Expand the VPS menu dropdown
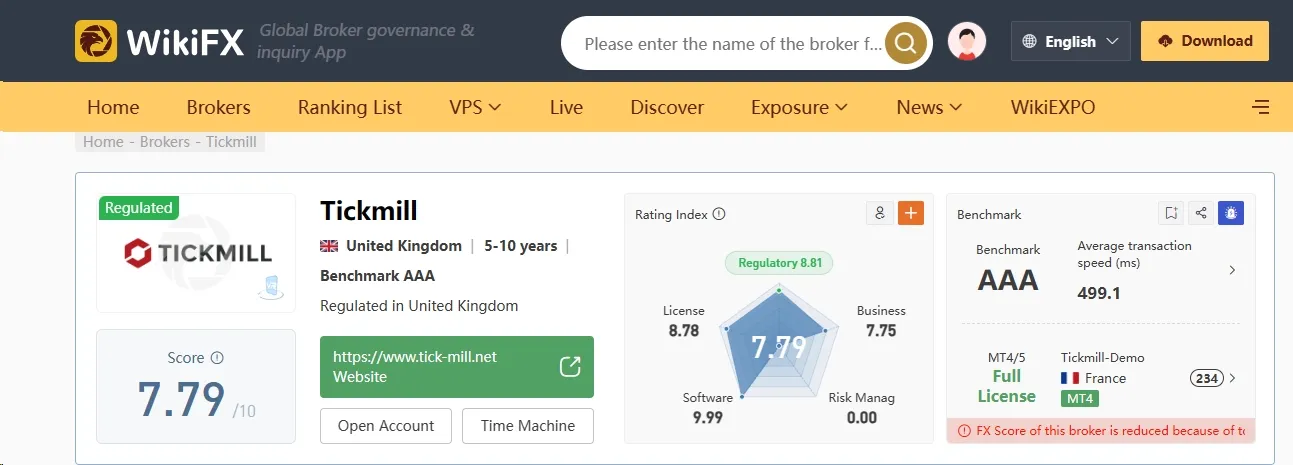The height and width of the screenshot is (465, 1293). tap(475, 107)
